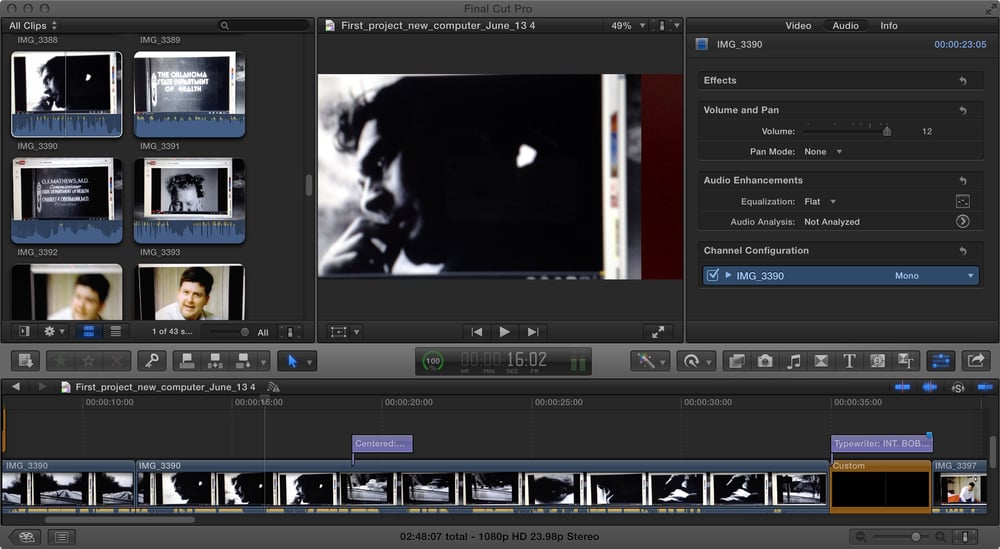Select the Centered title clip in timeline

(x=381, y=444)
